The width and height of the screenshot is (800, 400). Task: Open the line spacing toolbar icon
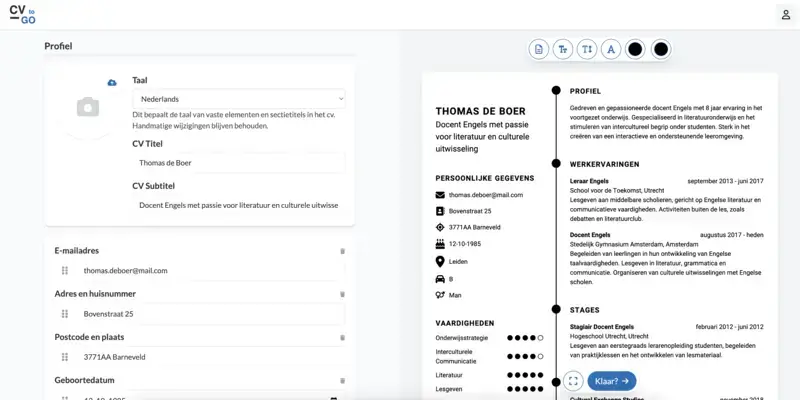click(x=587, y=49)
